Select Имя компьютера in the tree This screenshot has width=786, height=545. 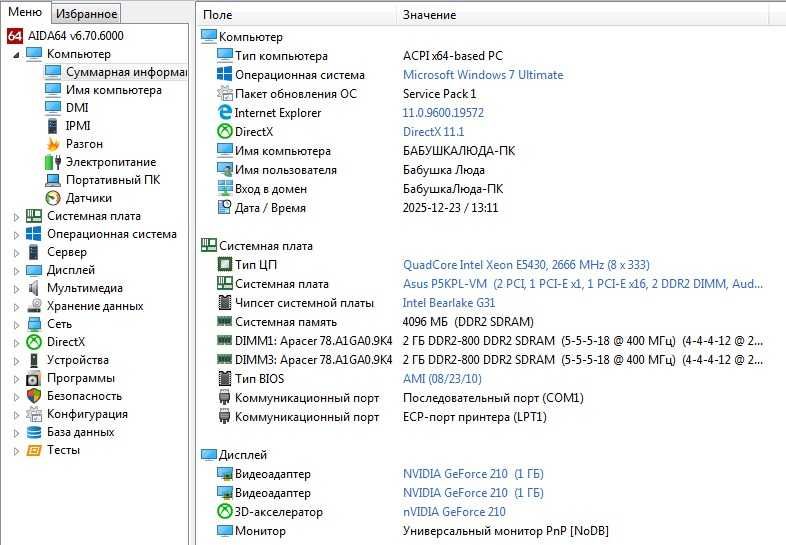pyautogui.click(x=113, y=90)
